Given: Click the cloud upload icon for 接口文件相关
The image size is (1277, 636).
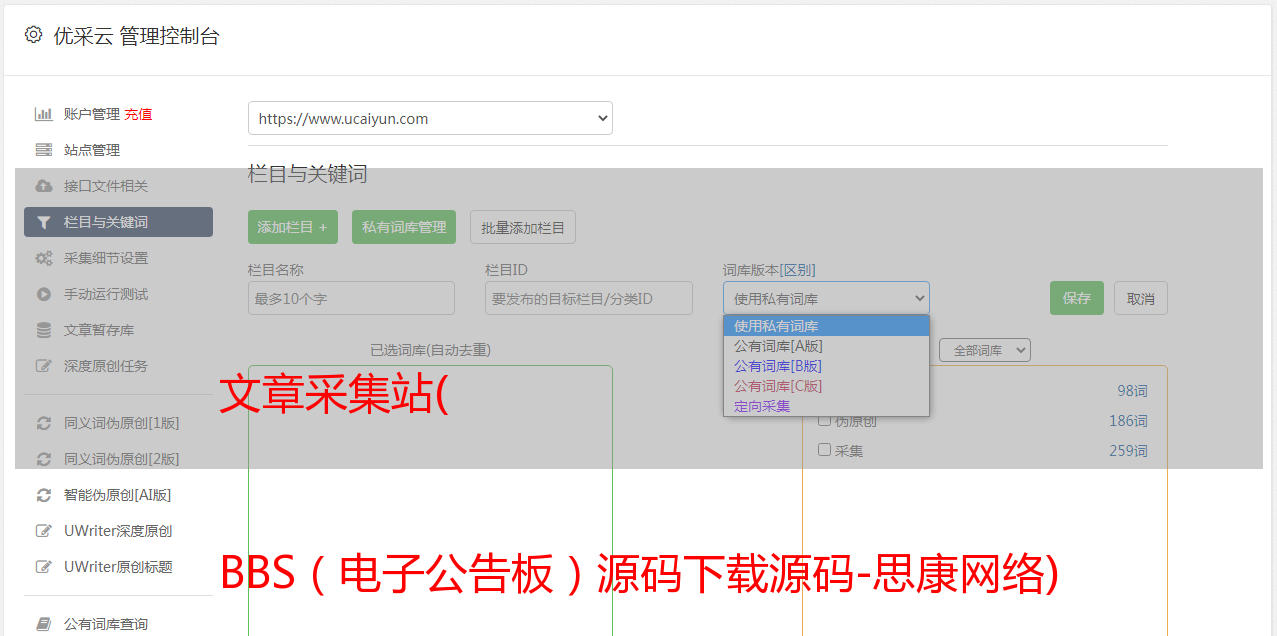Looking at the screenshot, I should pyautogui.click(x=44, y=186).
